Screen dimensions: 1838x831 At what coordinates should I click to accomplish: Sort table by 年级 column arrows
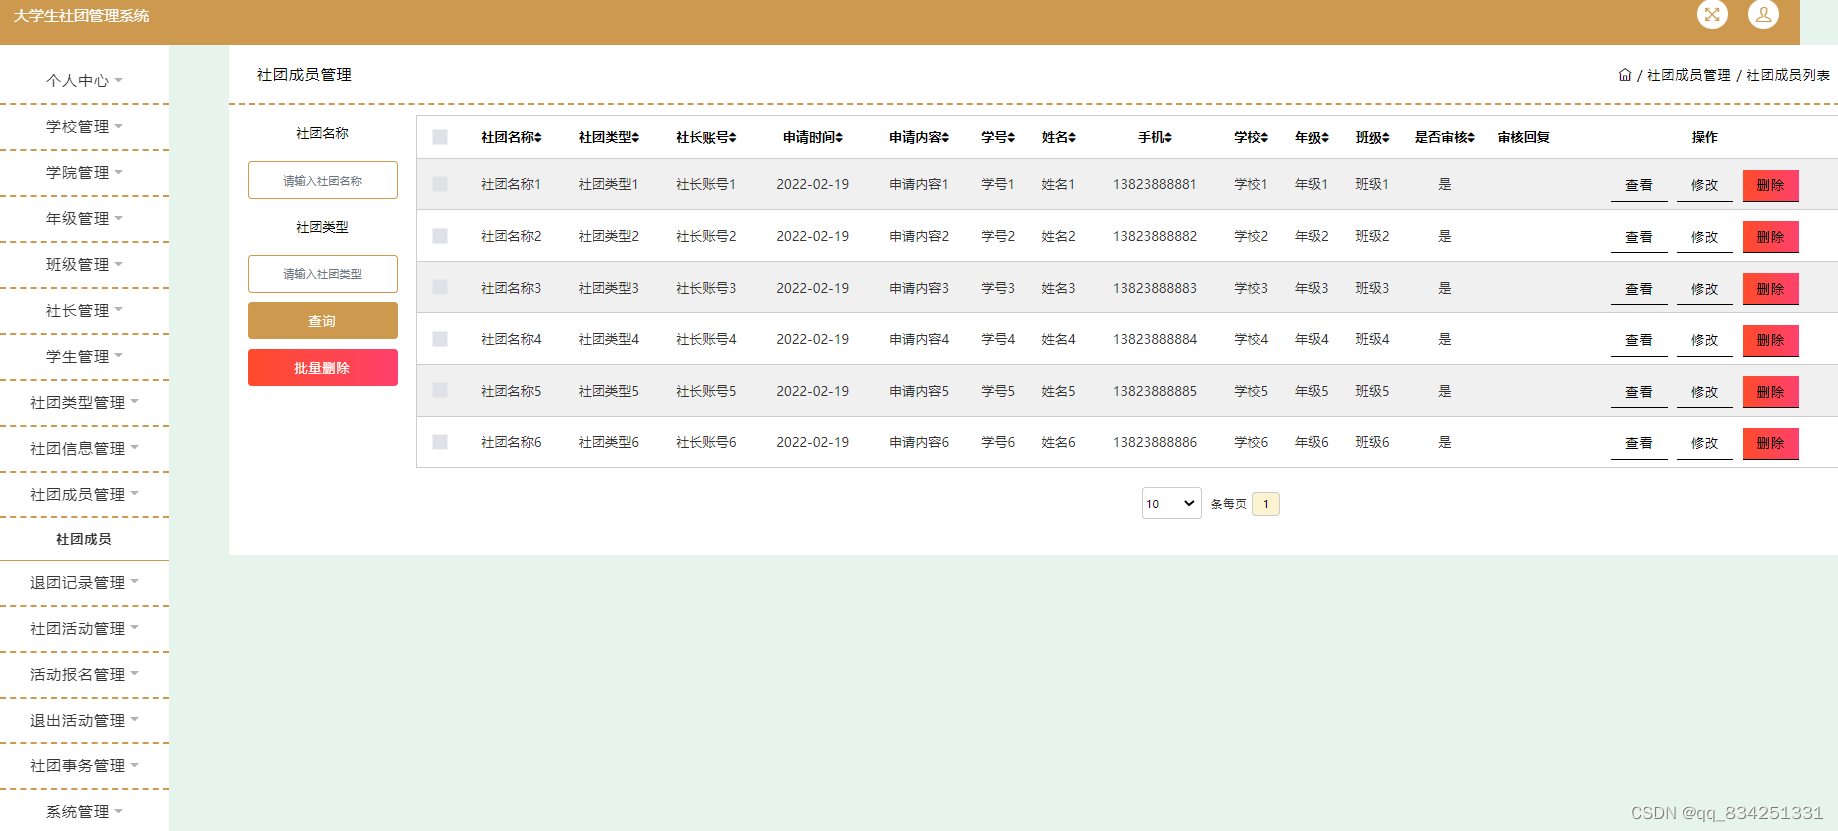[x=1326, y=138]
